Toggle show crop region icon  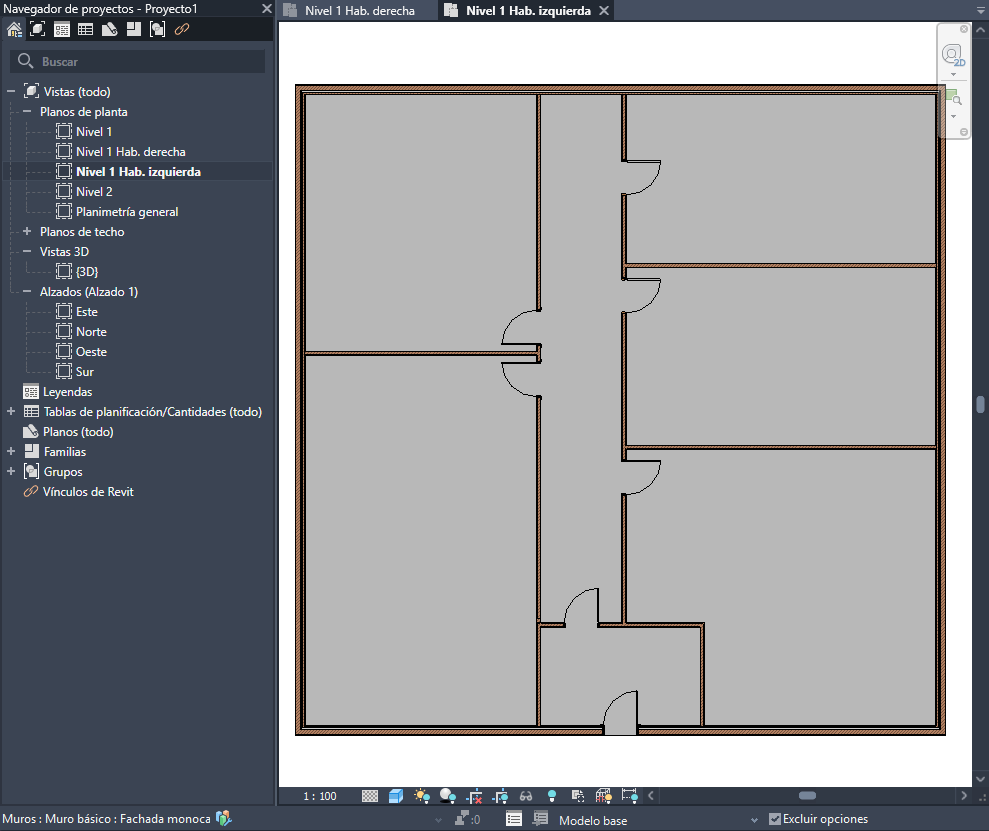click(x=500, y=796)
